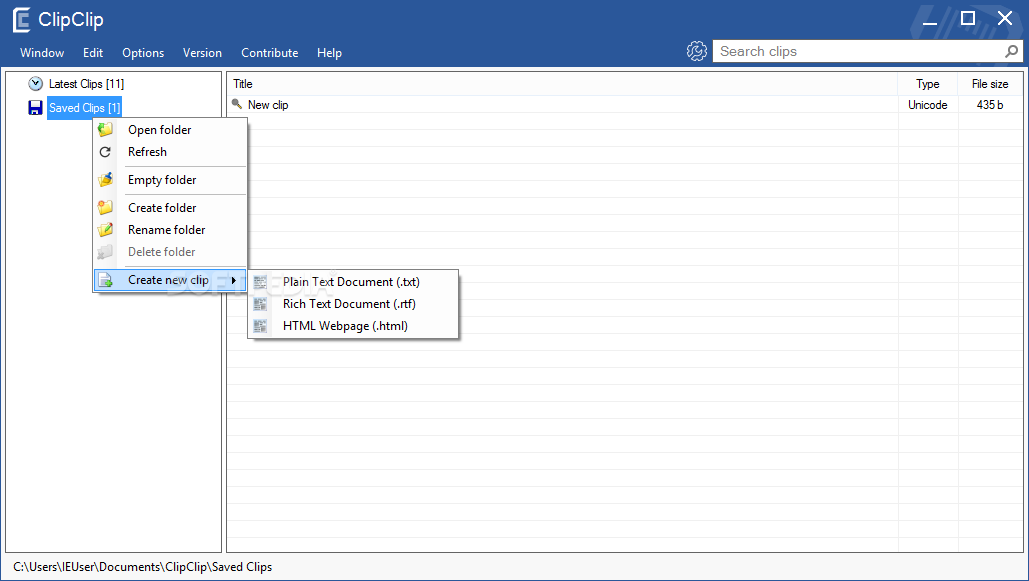The height and width of the screenshot is (581, 1029).
Task: Choose Refresh from context menu
Action: 171,152
